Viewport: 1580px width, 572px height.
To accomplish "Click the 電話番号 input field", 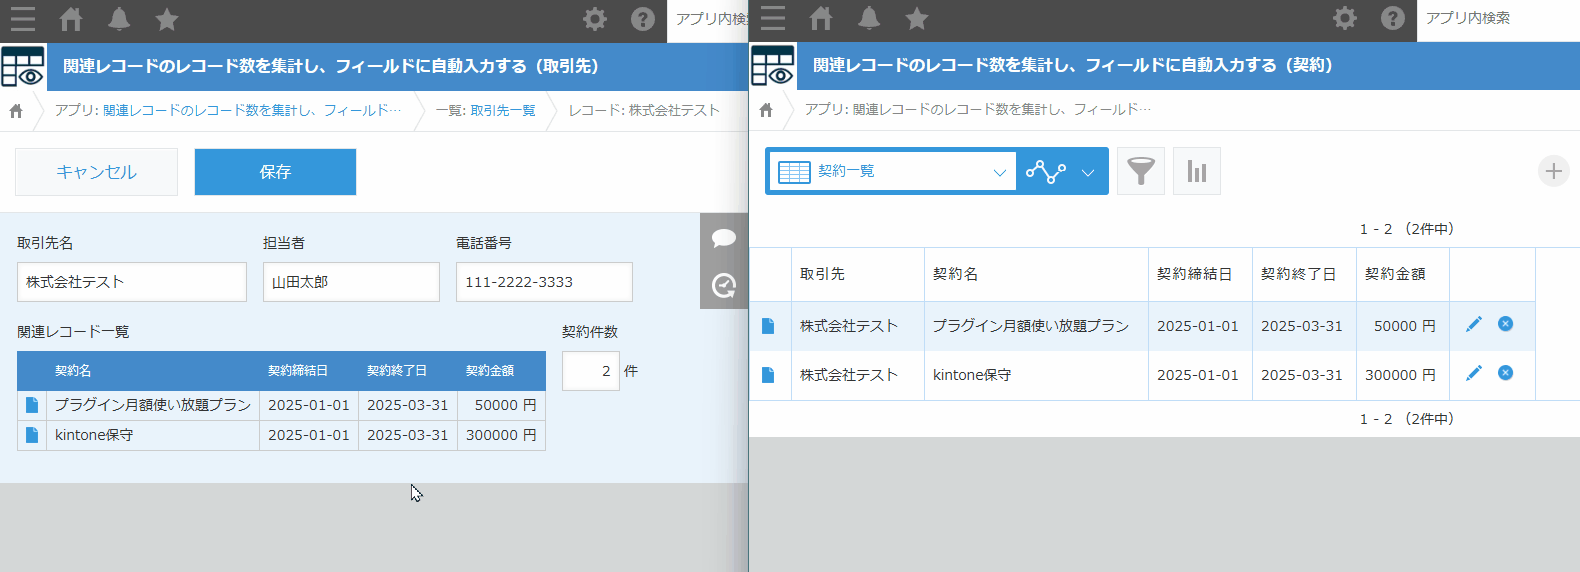I will (x=544, y=282).
